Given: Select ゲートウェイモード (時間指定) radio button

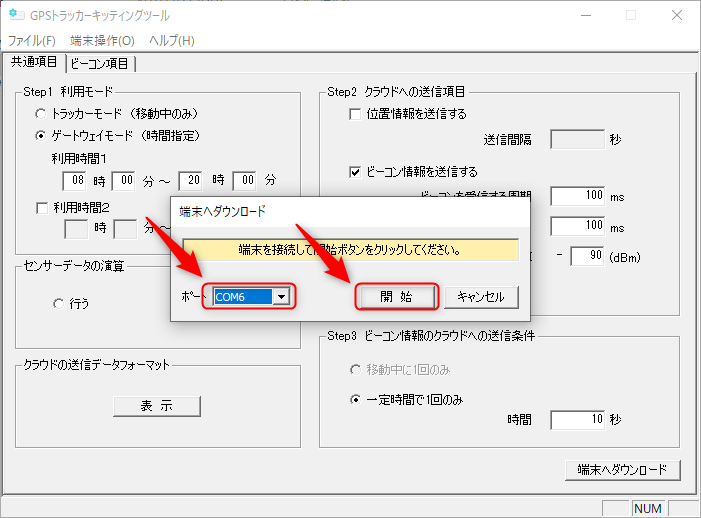Looking at the screenshot, I should (x=40, y=135).
